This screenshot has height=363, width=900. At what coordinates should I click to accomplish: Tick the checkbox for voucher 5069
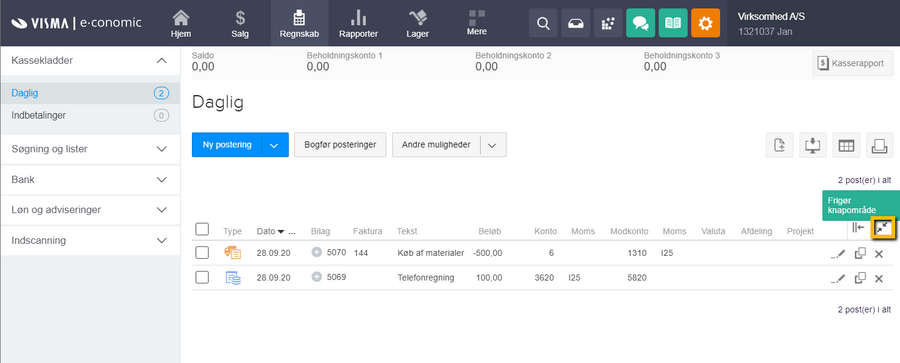coord(202,278)
